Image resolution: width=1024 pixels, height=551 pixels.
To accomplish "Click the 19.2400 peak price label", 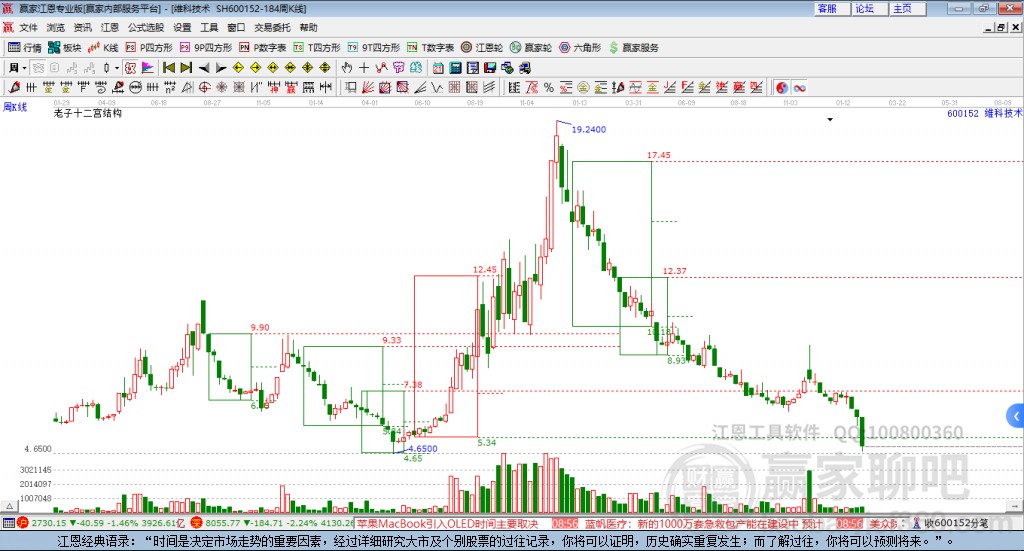I will (x=588, y=129).
